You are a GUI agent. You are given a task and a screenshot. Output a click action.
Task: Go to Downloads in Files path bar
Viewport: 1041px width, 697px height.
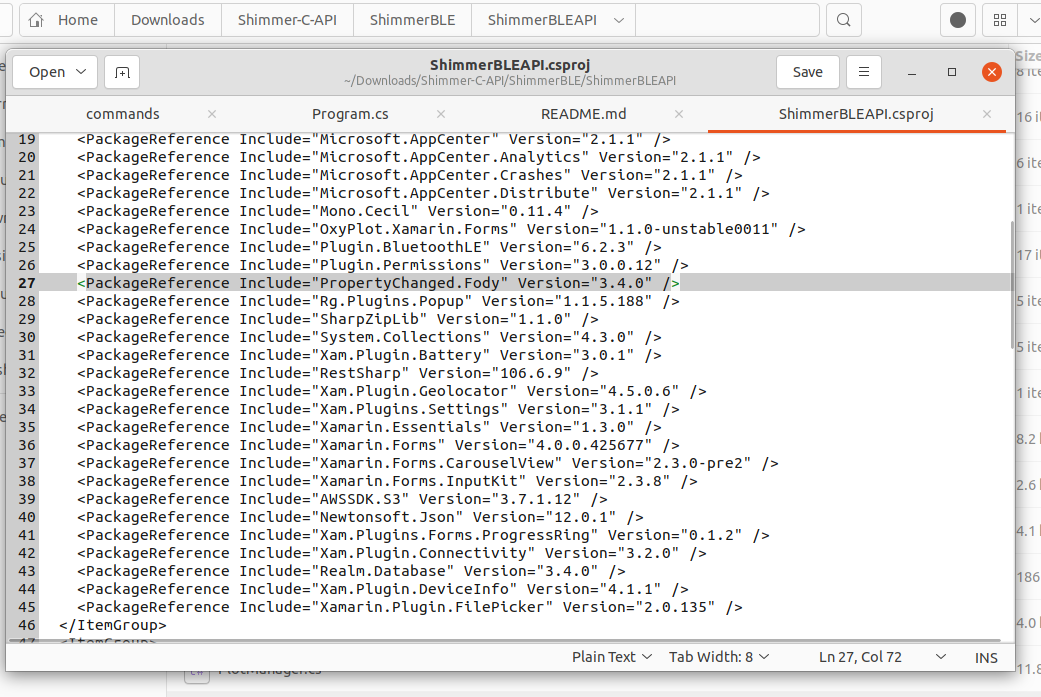tap(168, 20)
